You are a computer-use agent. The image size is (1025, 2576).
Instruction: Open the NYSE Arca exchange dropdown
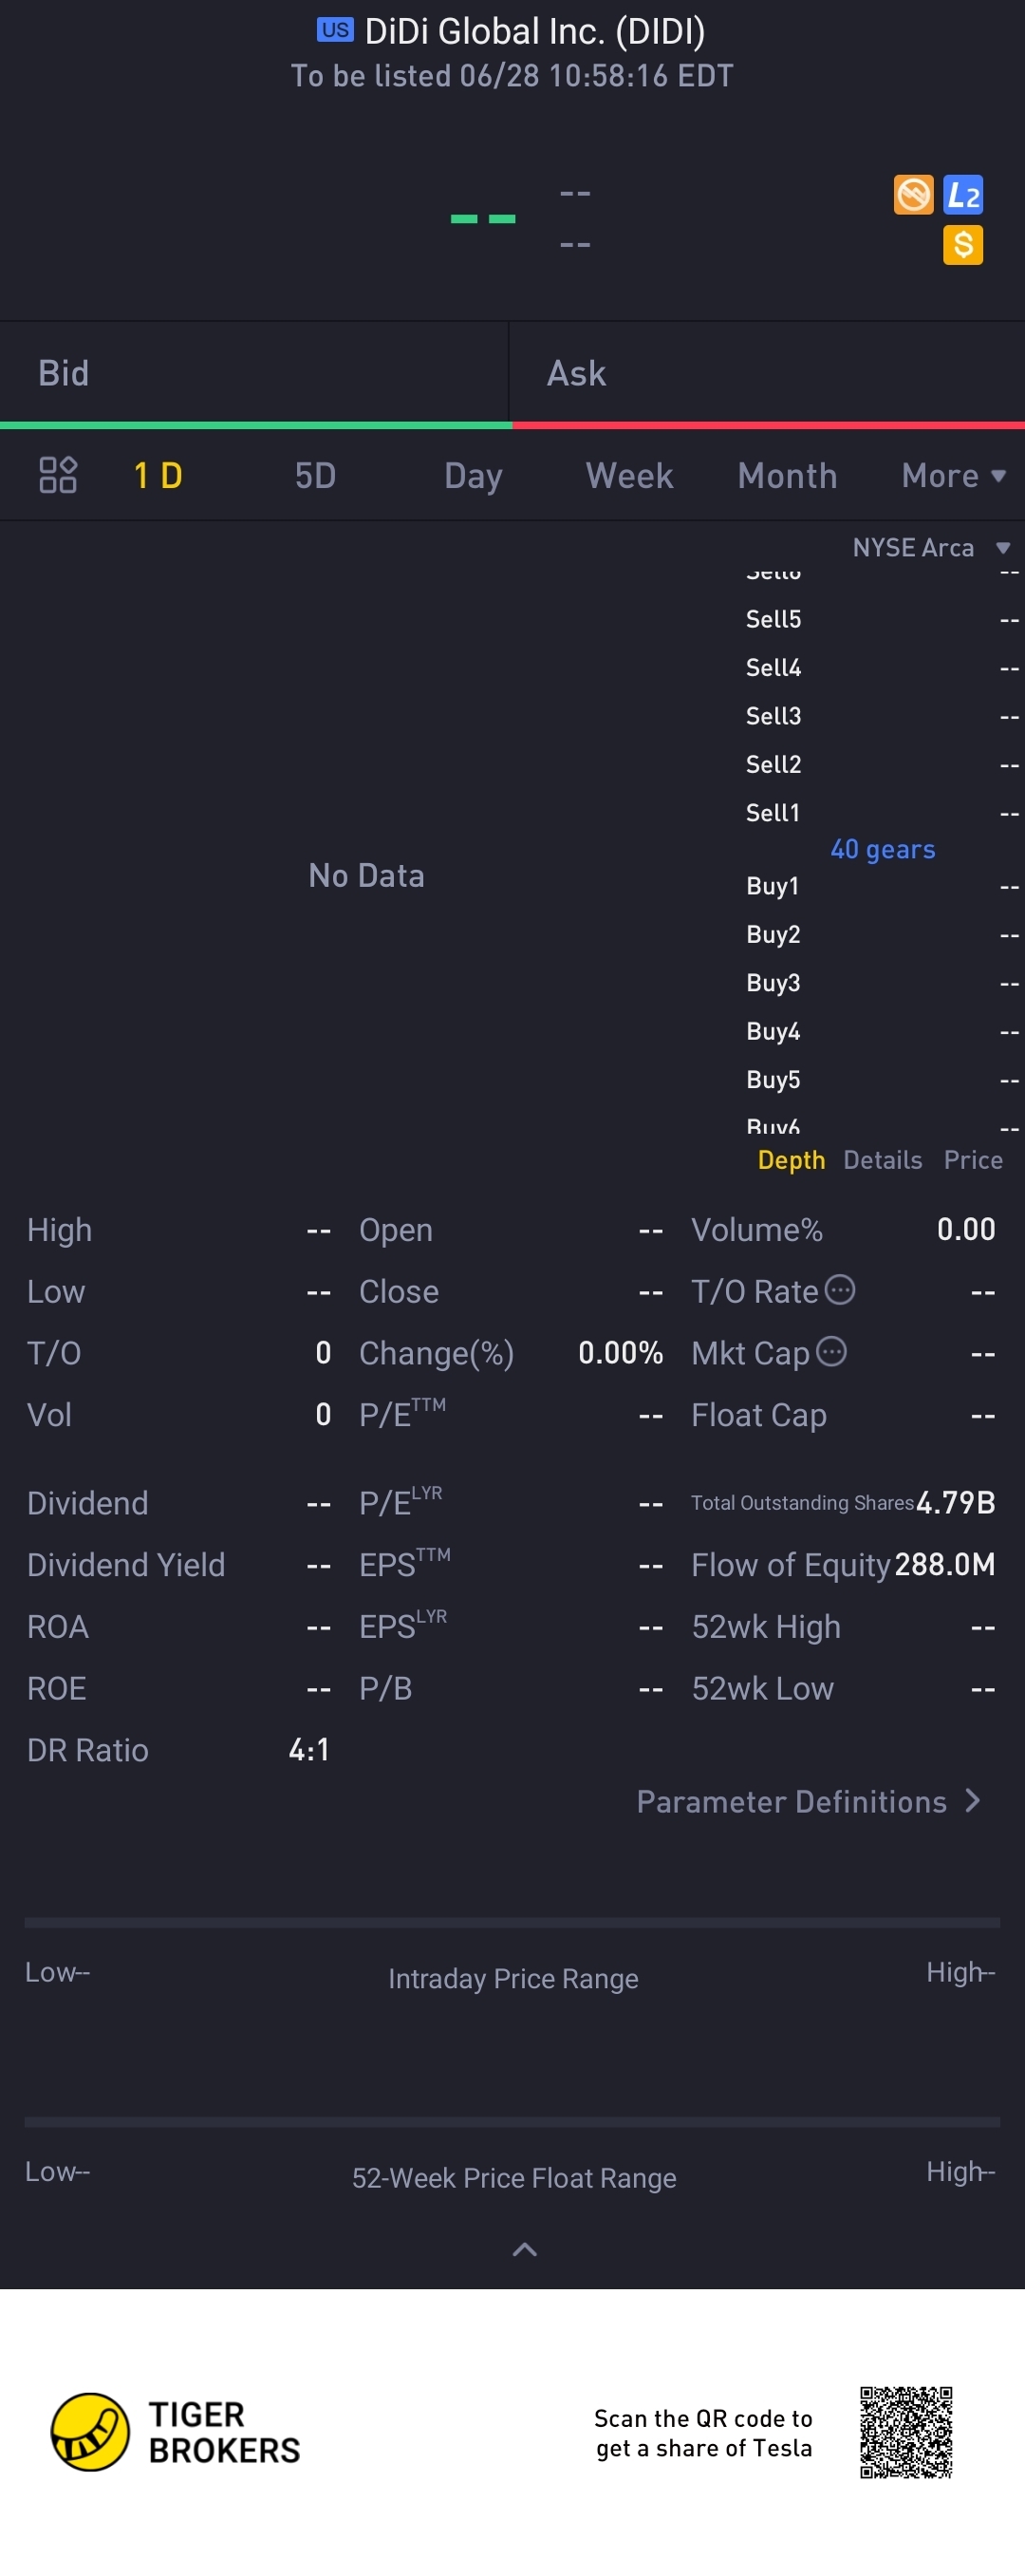931,548
